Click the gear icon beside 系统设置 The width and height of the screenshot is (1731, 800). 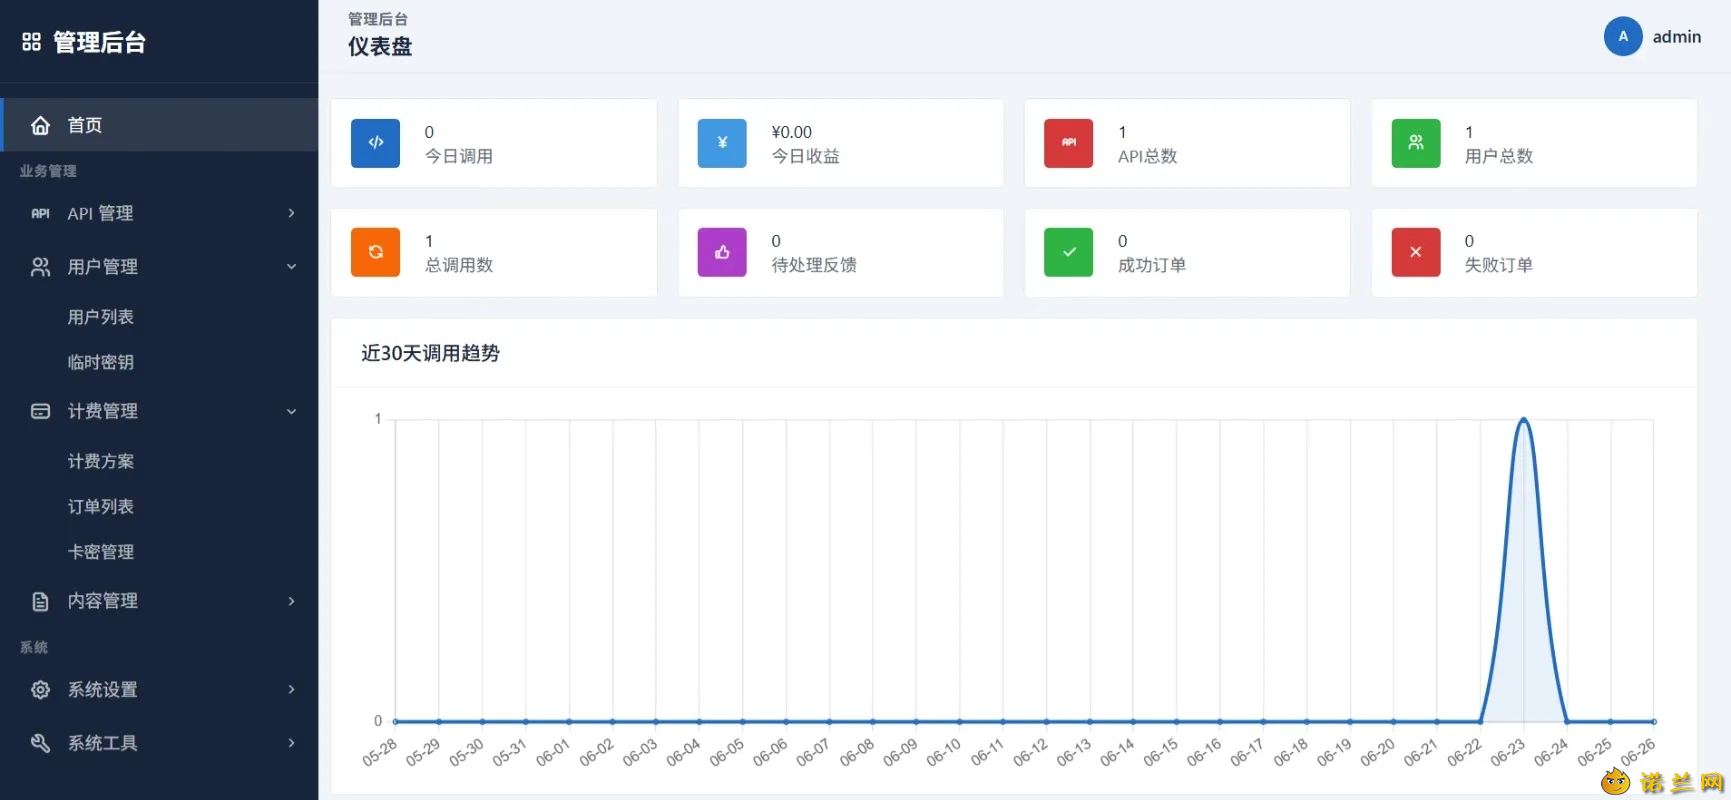[x=40, y=690]
